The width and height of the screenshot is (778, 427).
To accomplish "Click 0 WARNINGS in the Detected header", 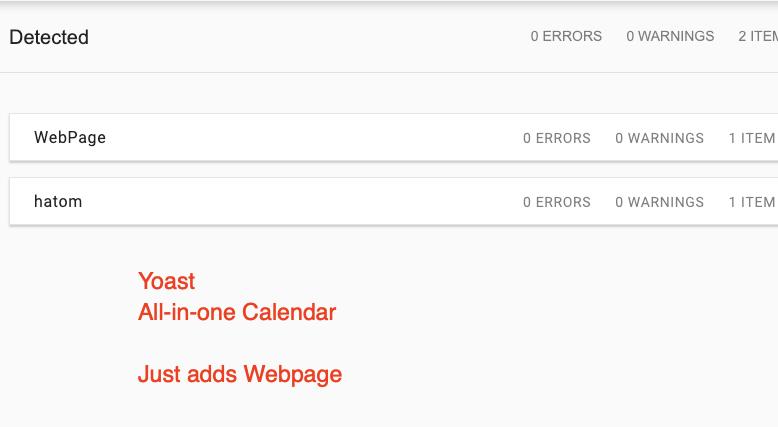I will (670, 36).
